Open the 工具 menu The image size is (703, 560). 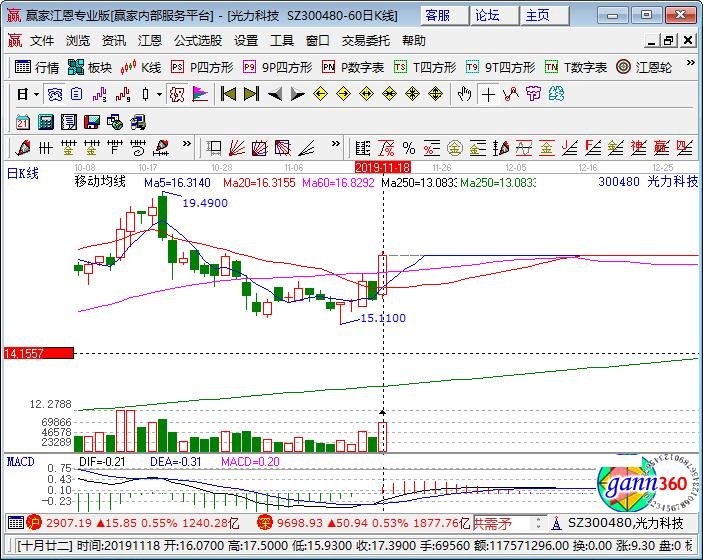[282, 41]
